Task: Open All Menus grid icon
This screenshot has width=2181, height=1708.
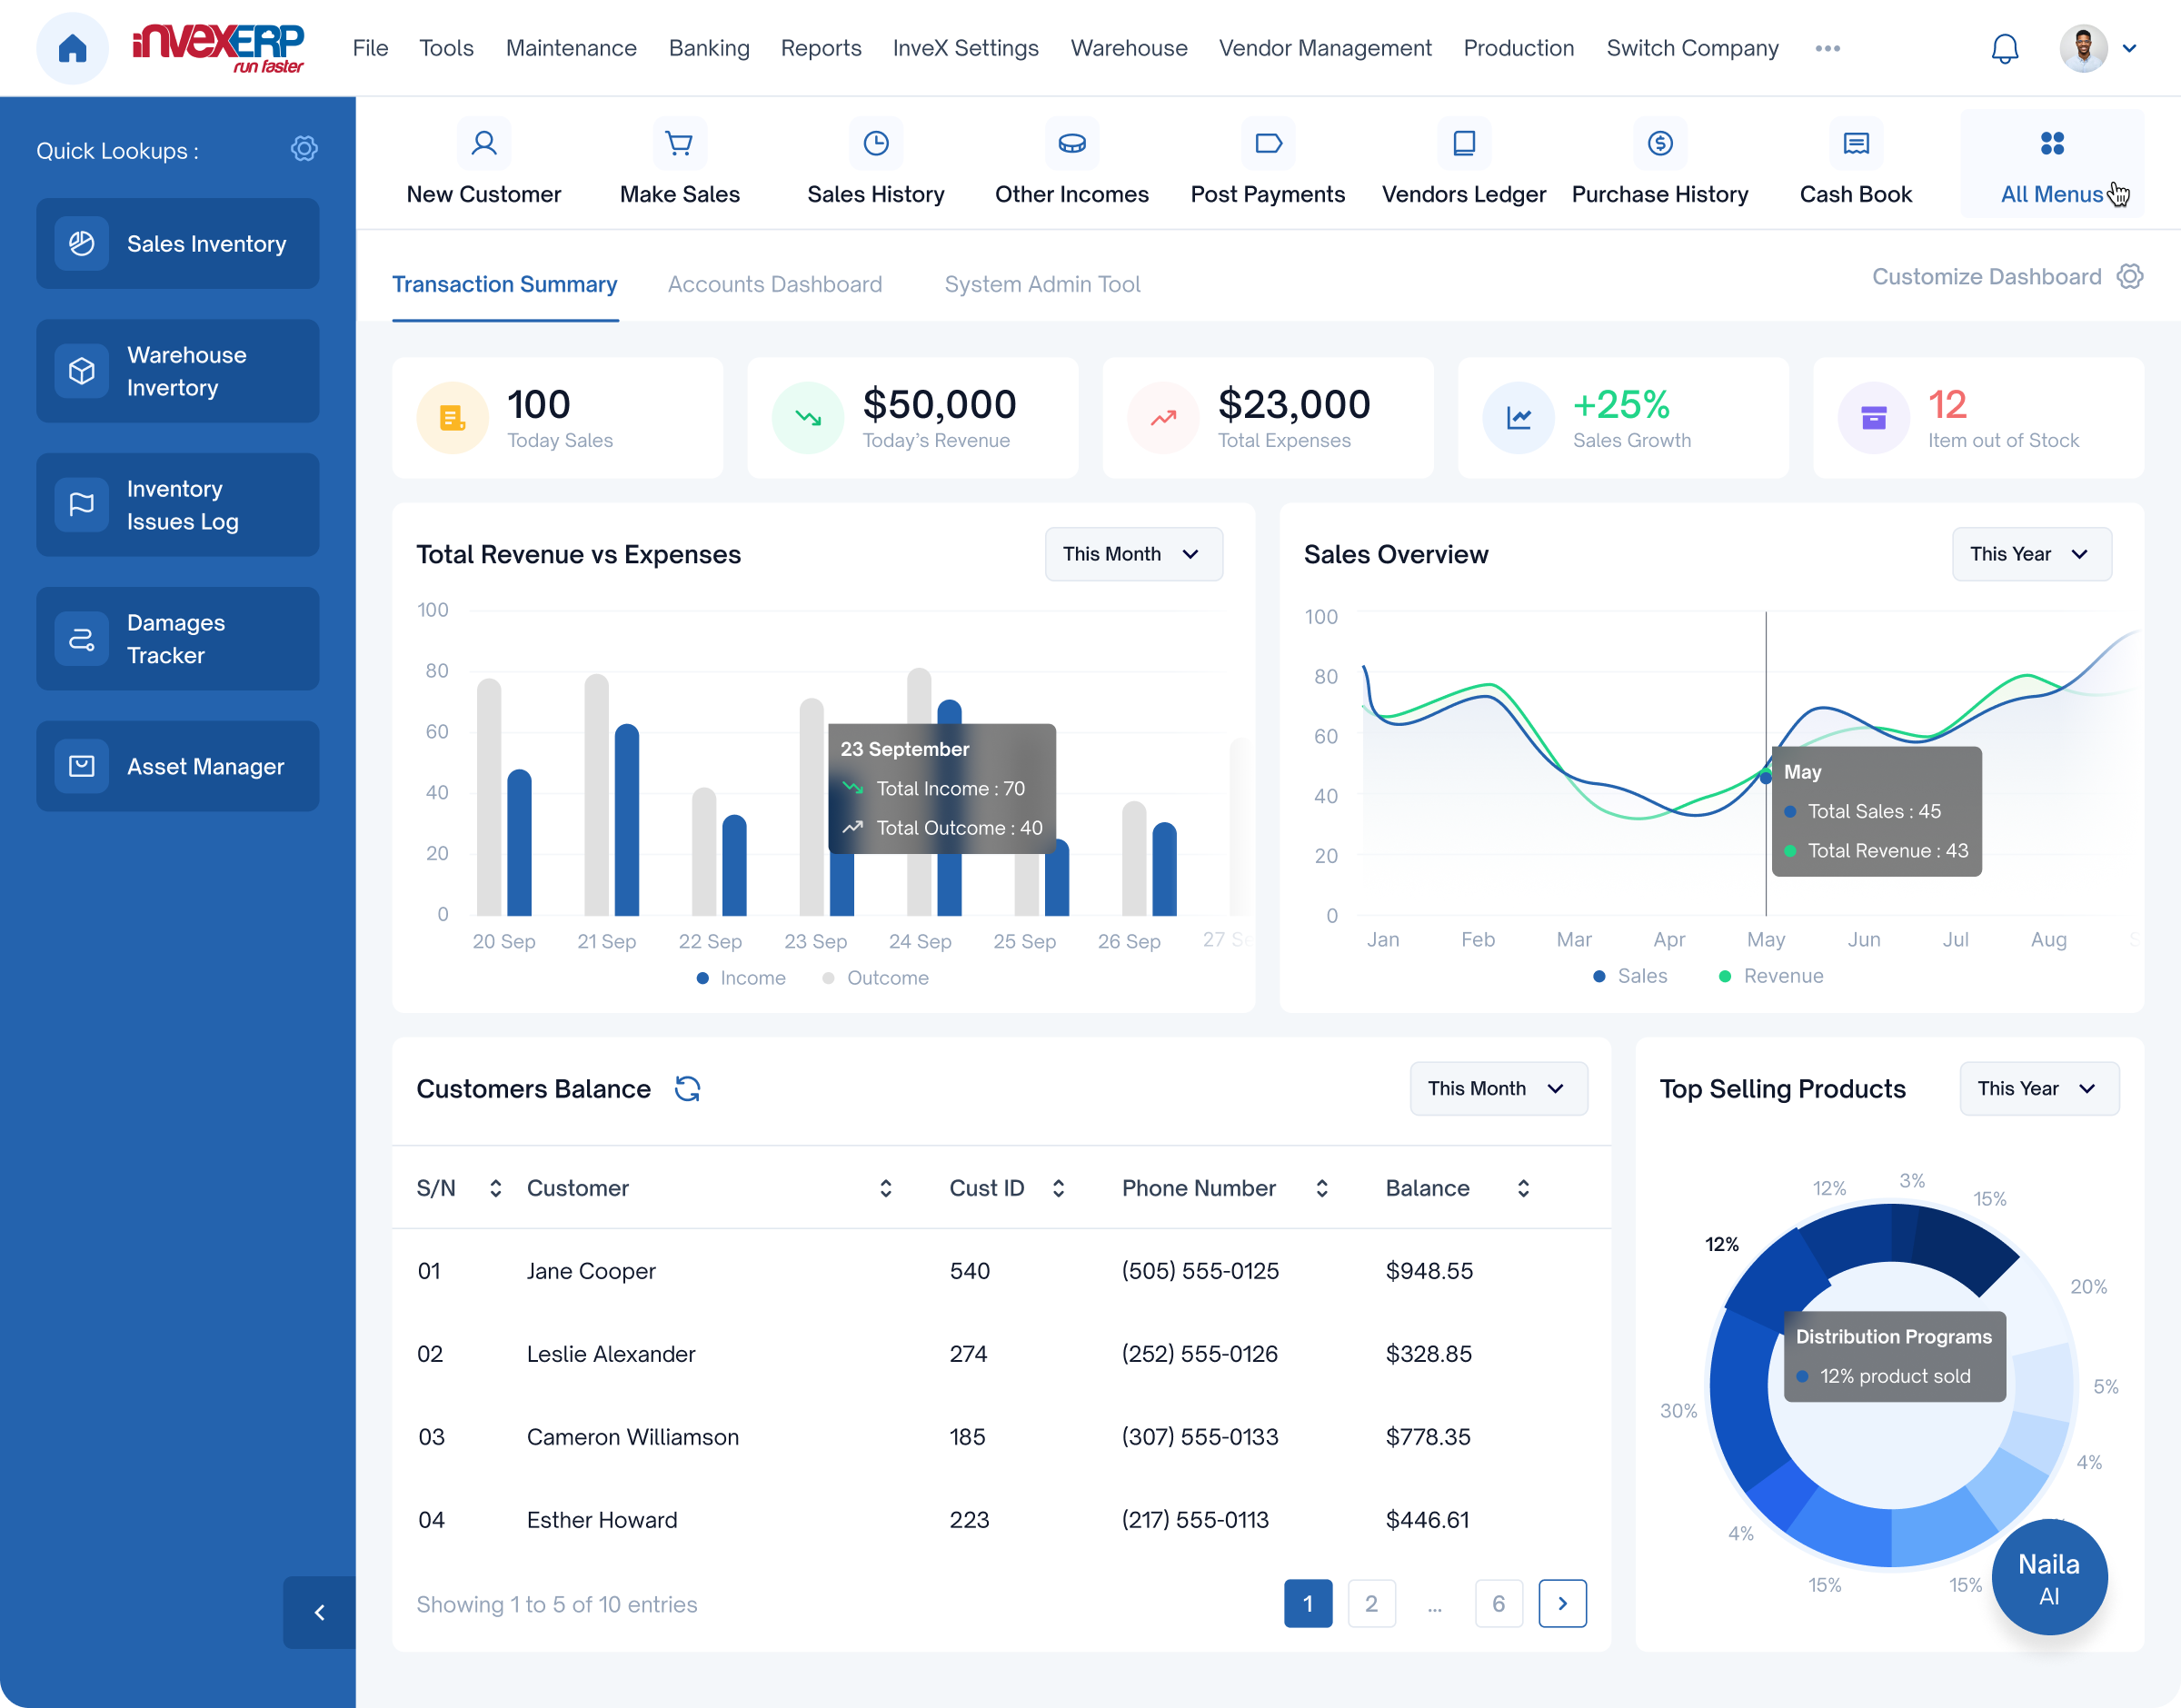Action: click(2051, 144)
